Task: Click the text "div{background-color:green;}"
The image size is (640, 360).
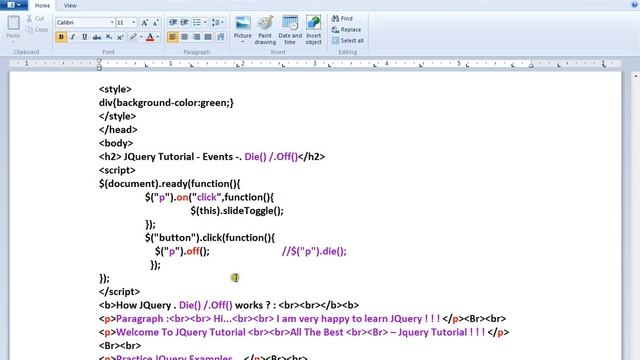Action: (x=166, y=102)
